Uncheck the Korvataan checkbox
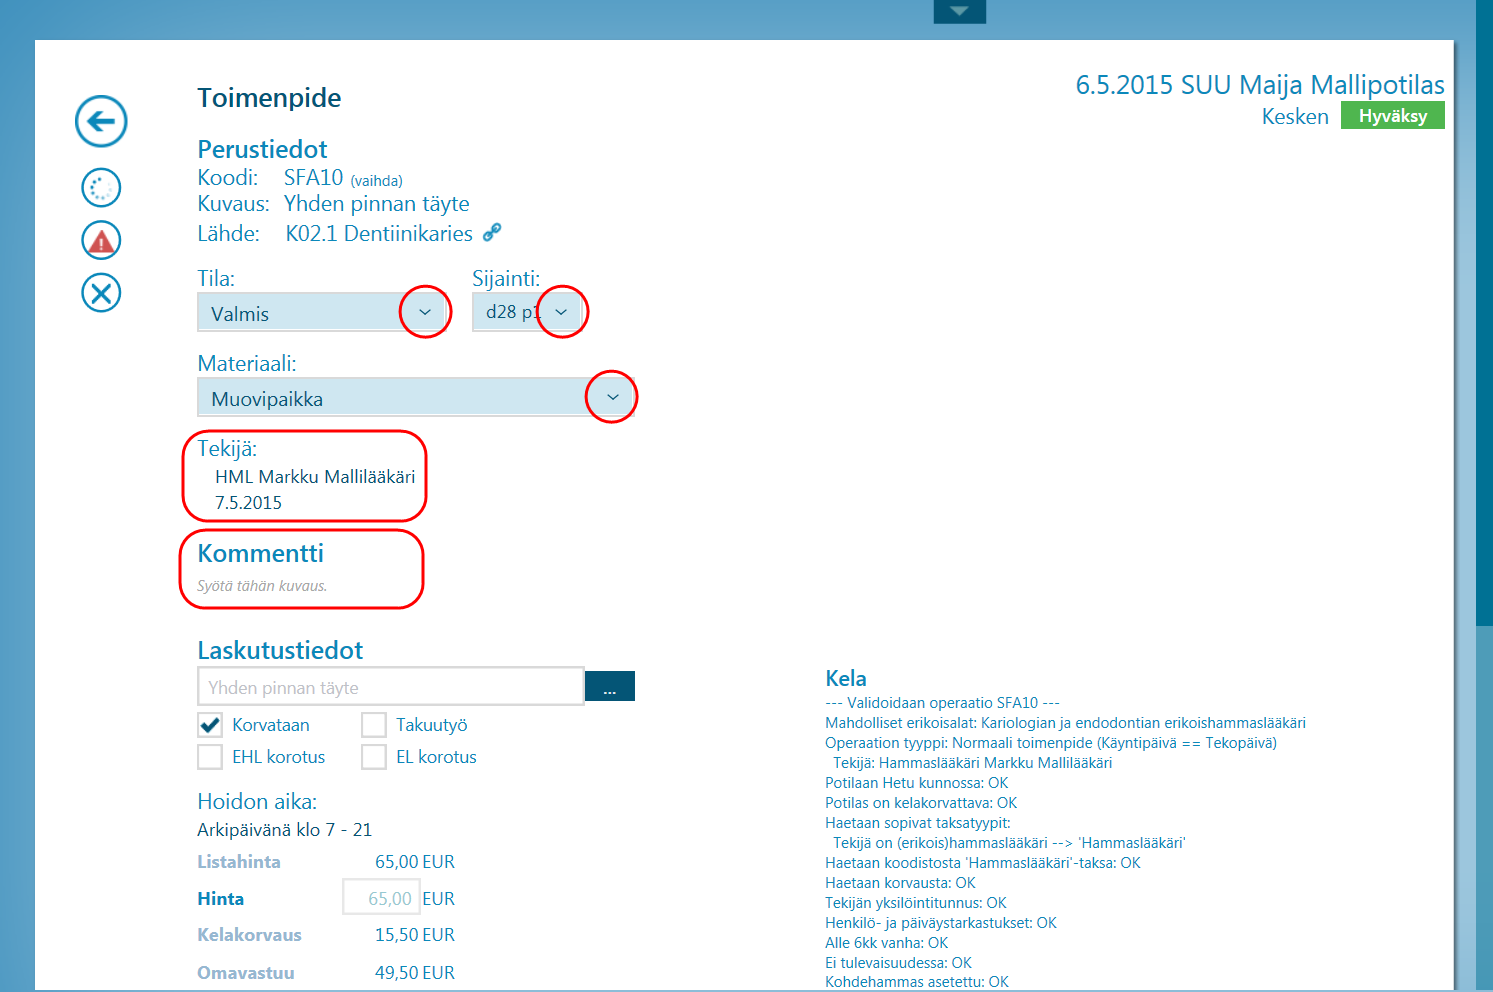 tap(210, 725)
